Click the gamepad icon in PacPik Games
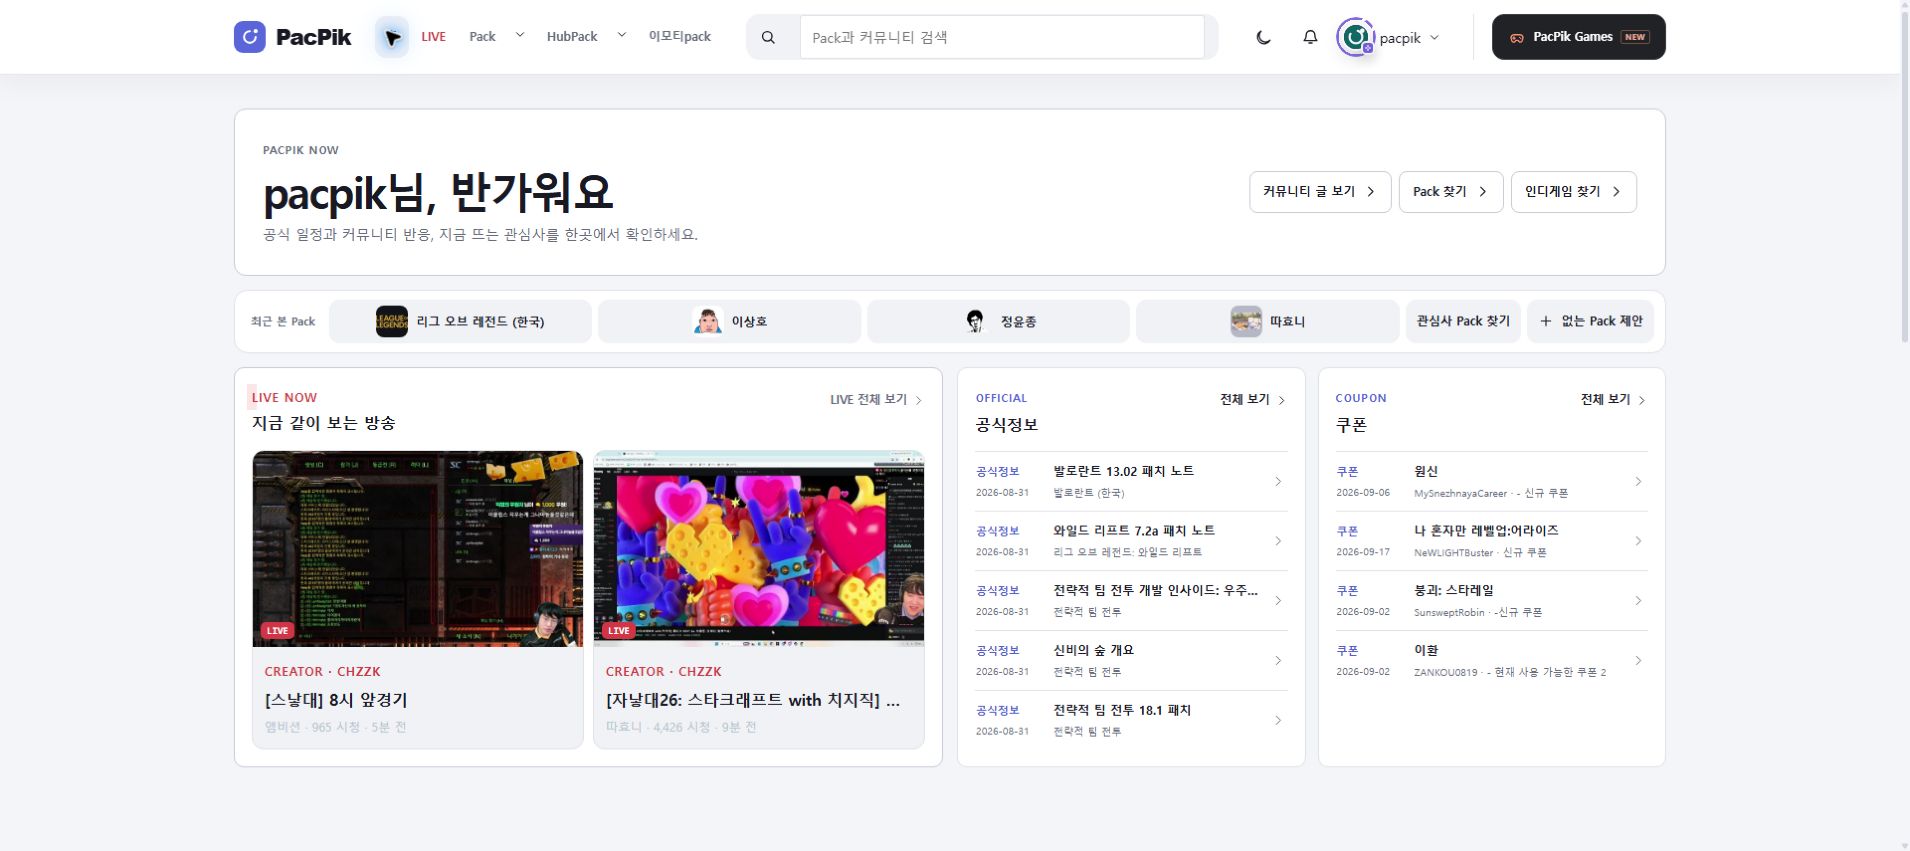Image resolution: width=1910 pixels, height=851 pixels. (x=1517, y=37)
